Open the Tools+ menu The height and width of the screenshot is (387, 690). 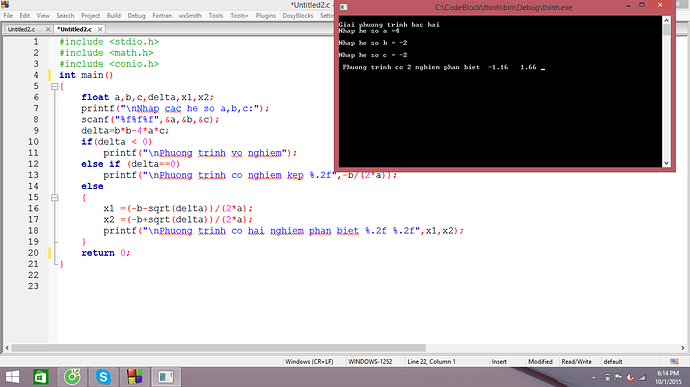pyautogui.click(x=239, y=15)
